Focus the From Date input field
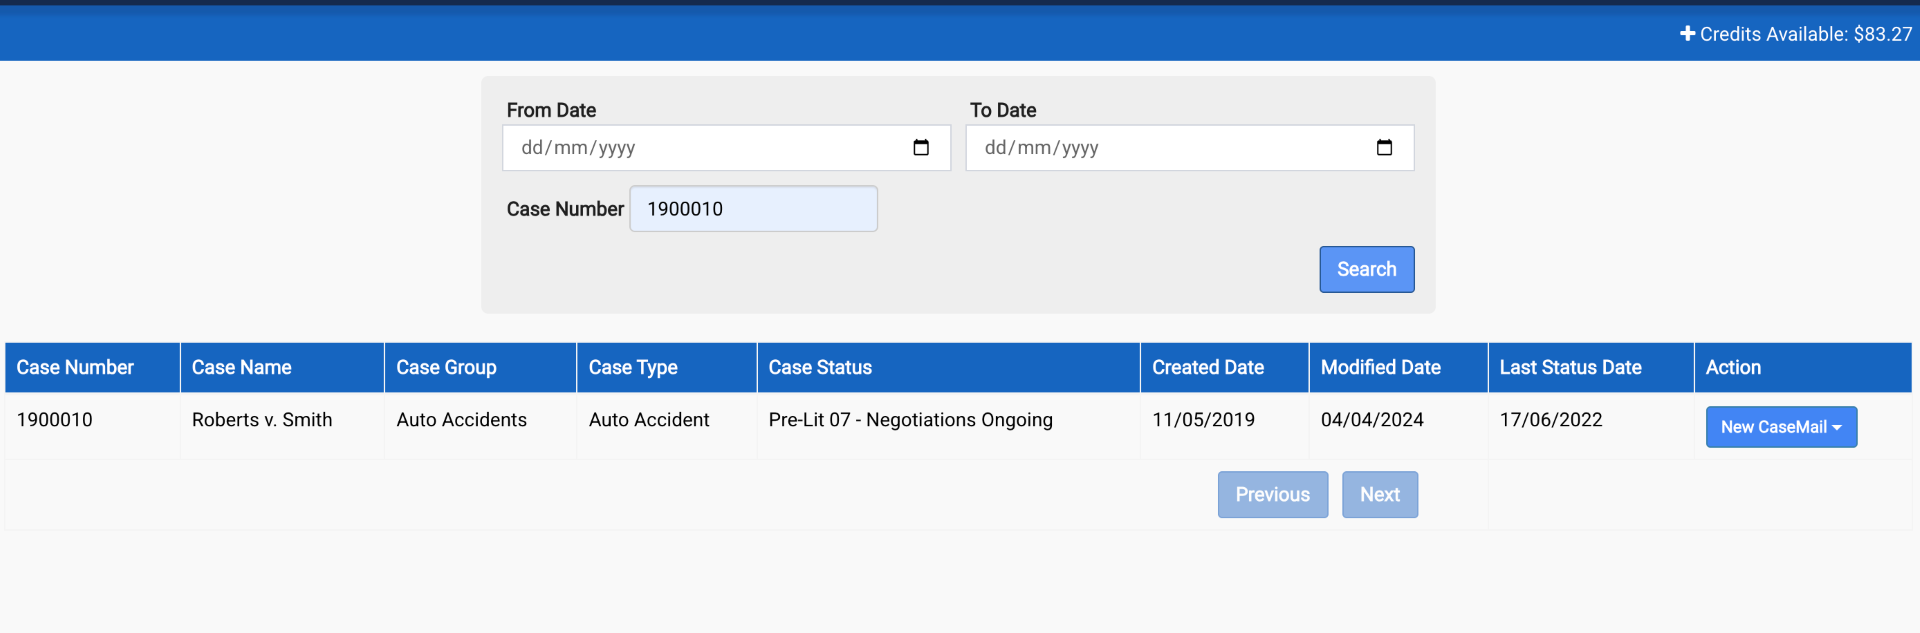The width and height of the screenshot is (1920, 633). click(700, 148)
